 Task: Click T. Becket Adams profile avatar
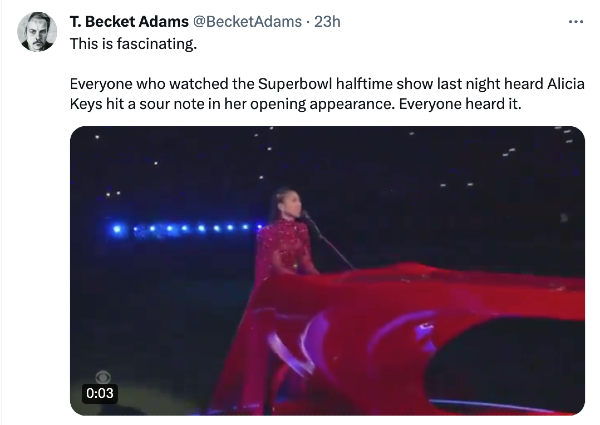point(37,32)
